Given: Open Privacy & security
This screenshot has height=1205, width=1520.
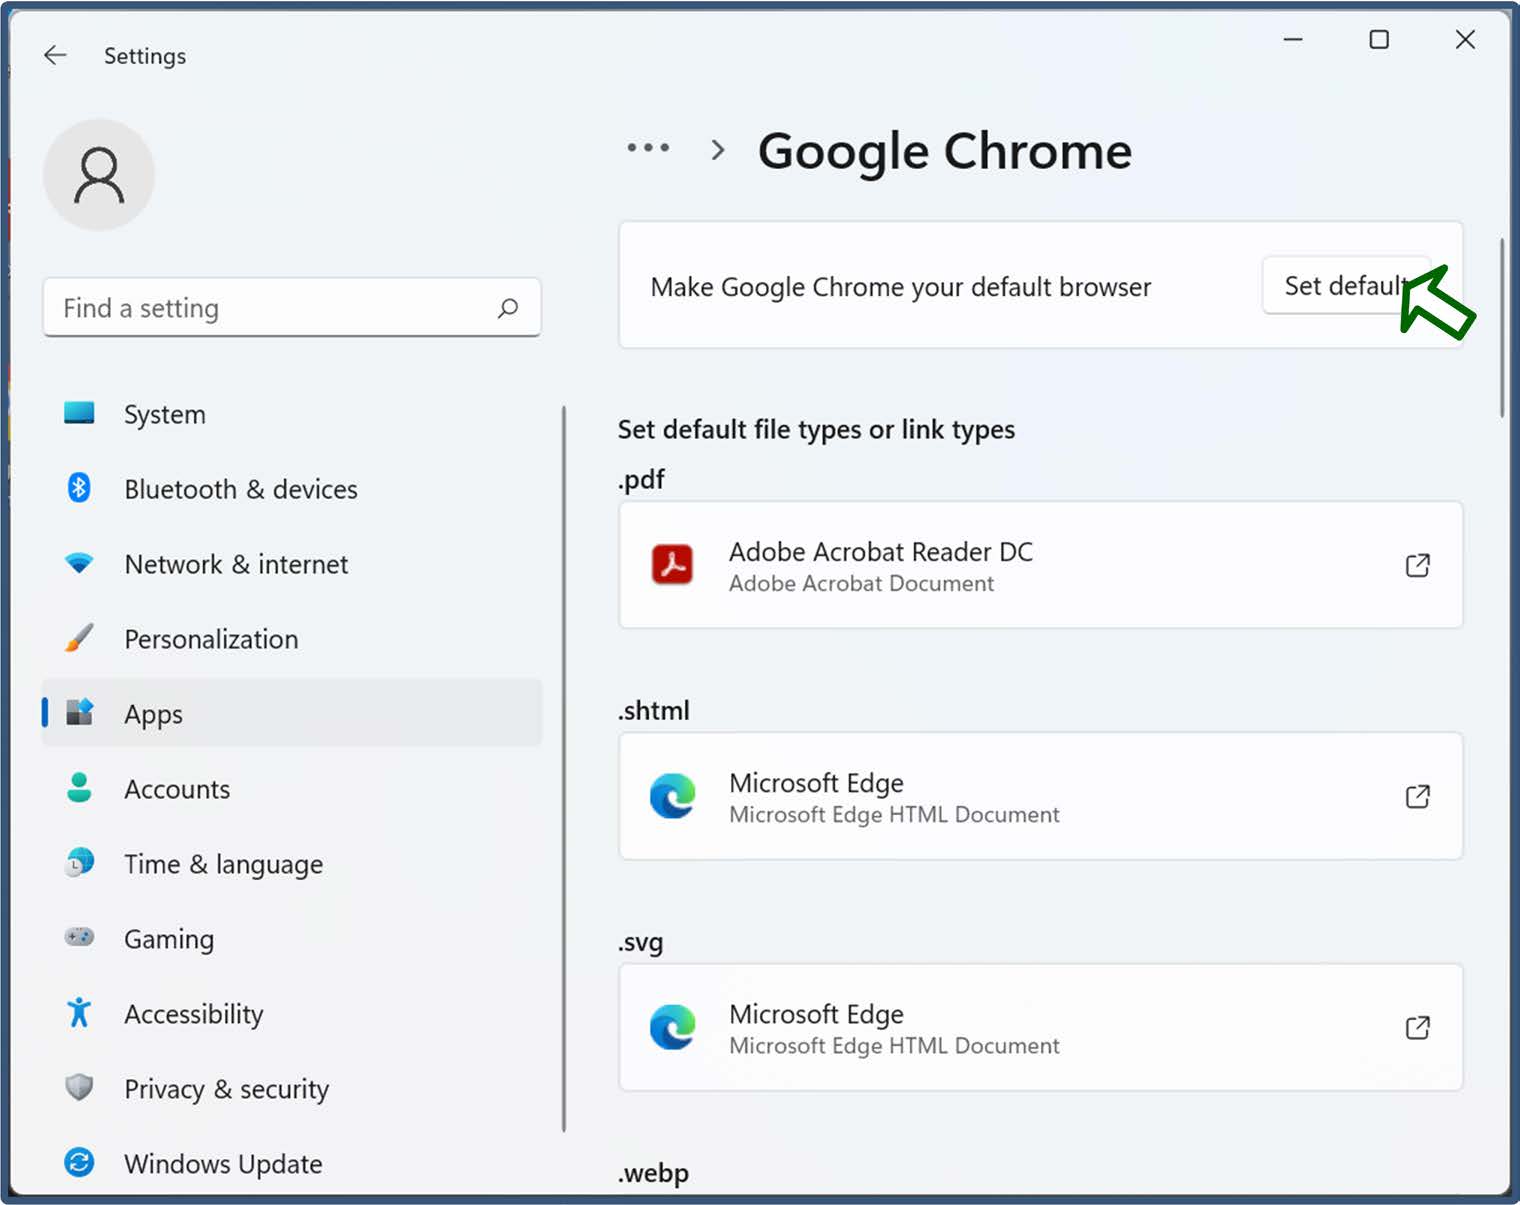Looking at the screenshot, I should click(x=292, y=1089).
